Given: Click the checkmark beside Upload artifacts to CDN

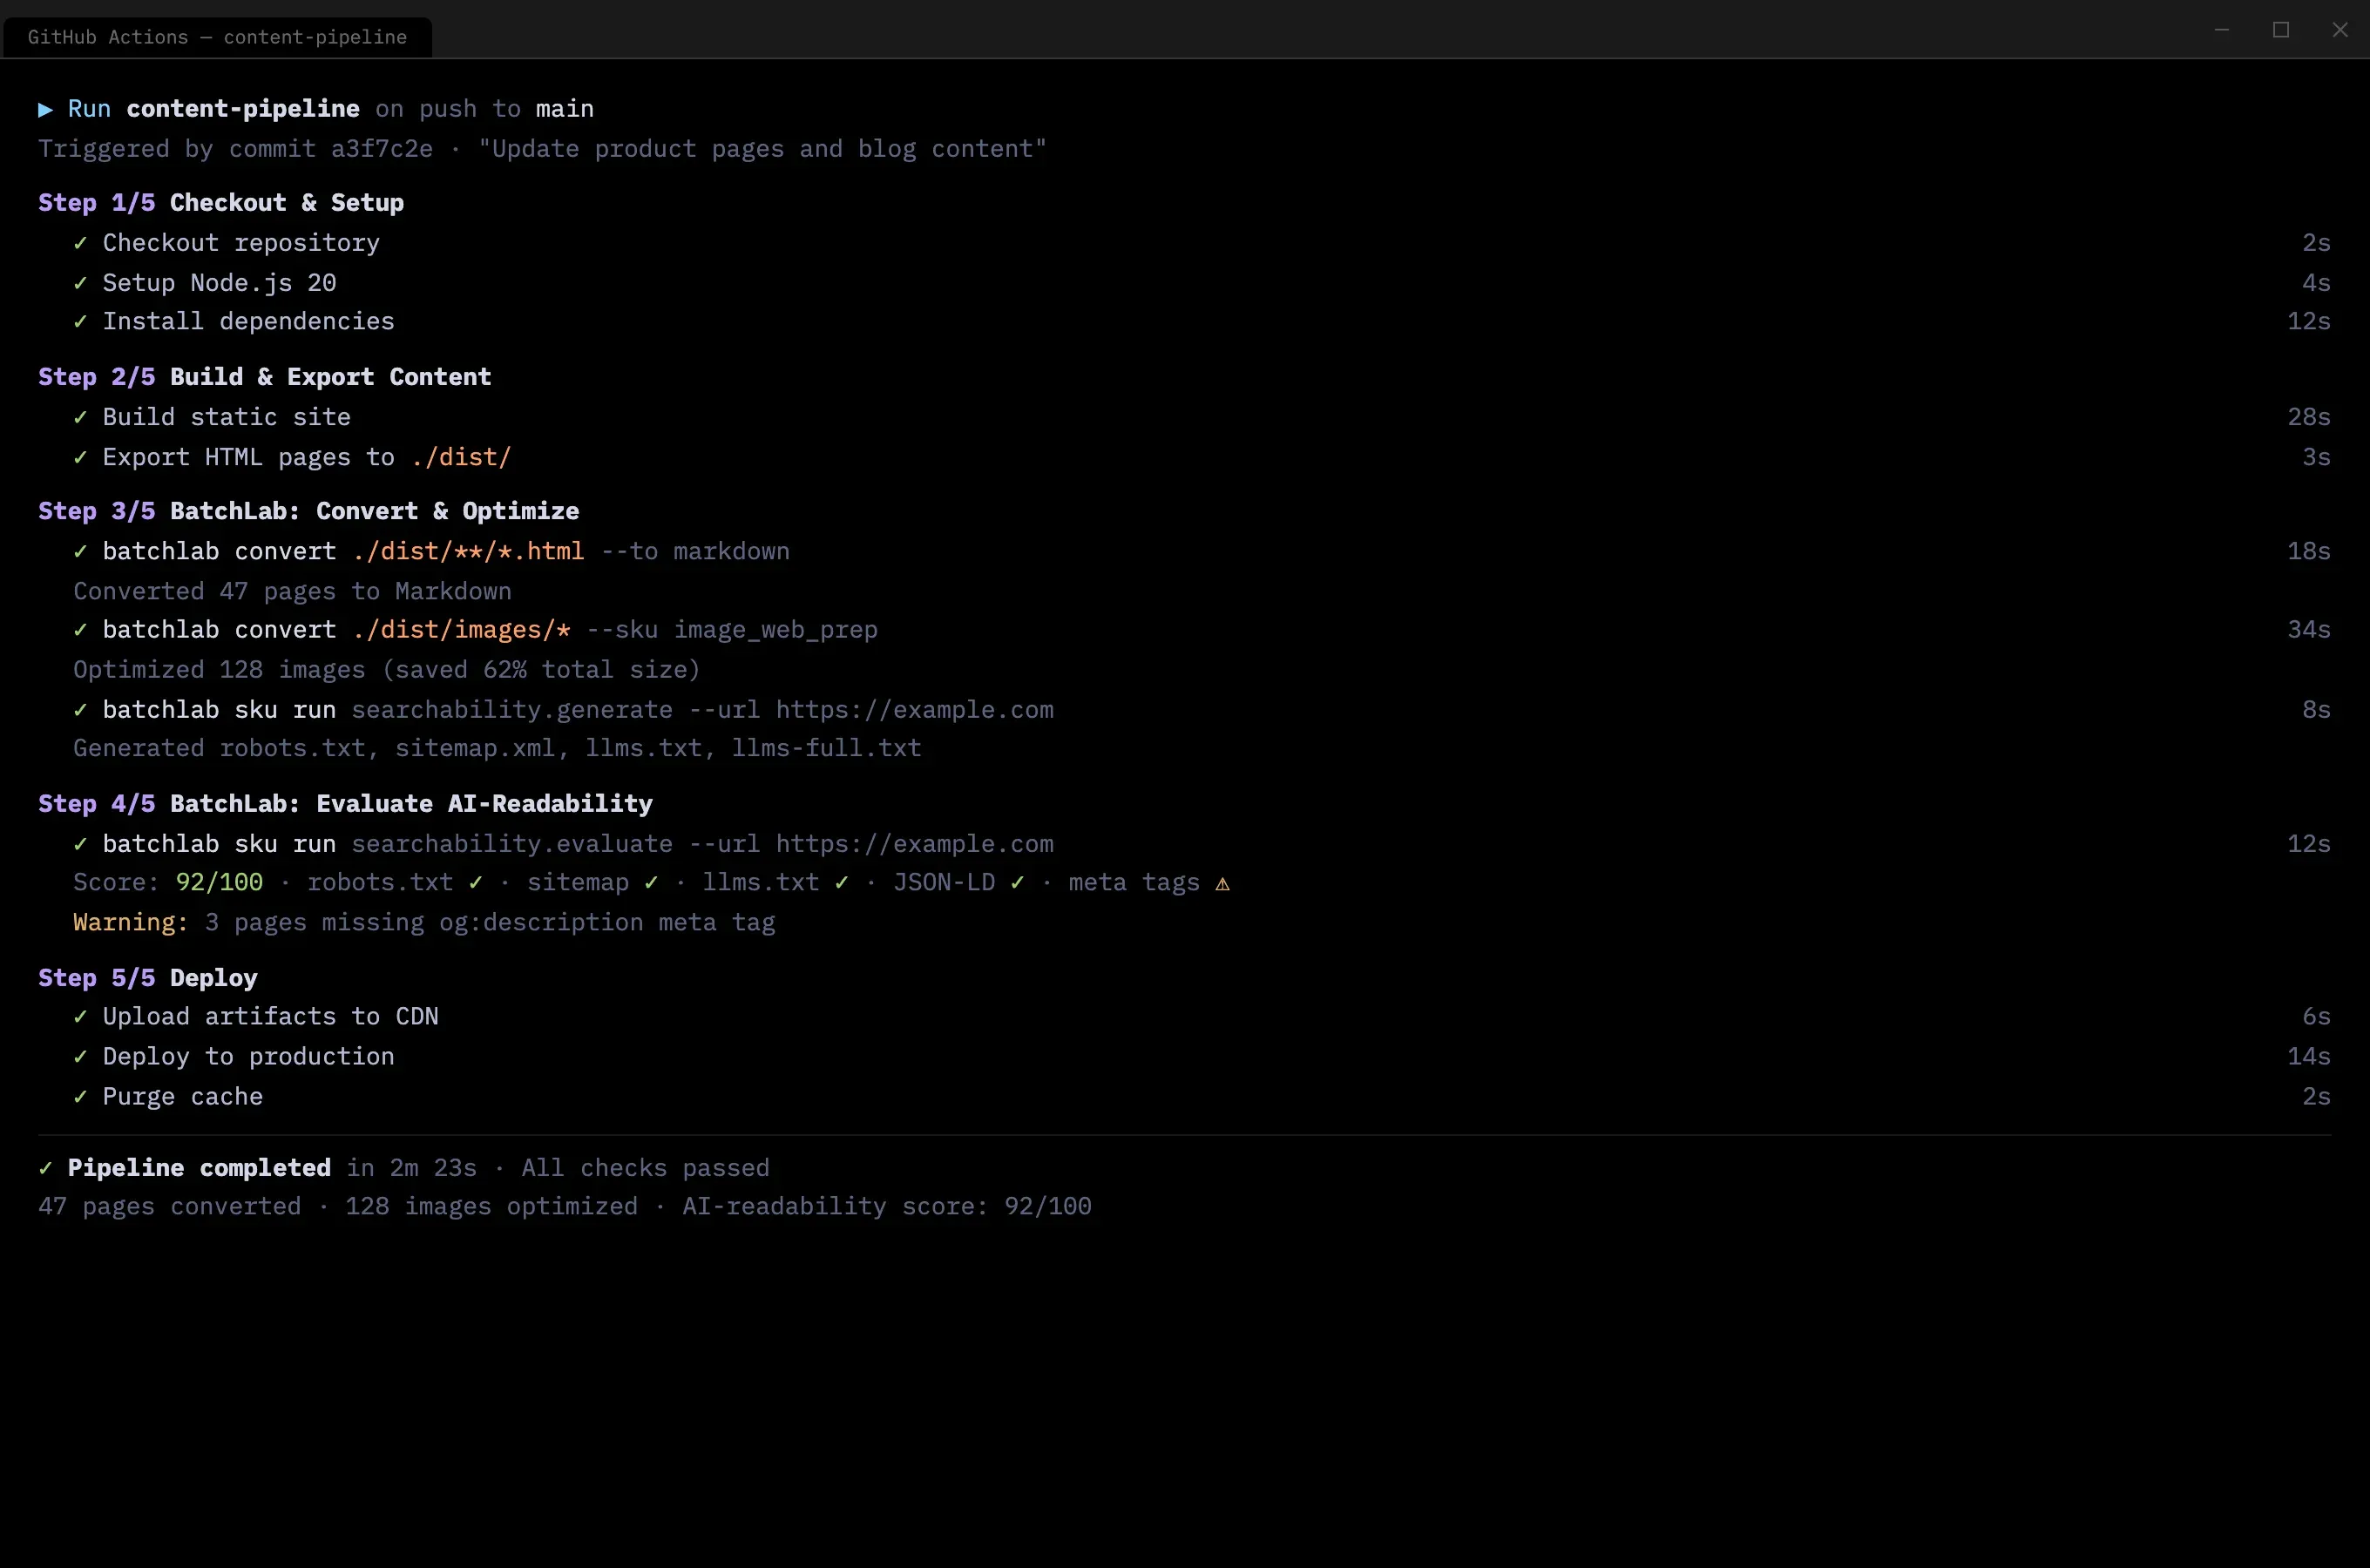Looking at the screenshot, I should (x=81, y=1017).
